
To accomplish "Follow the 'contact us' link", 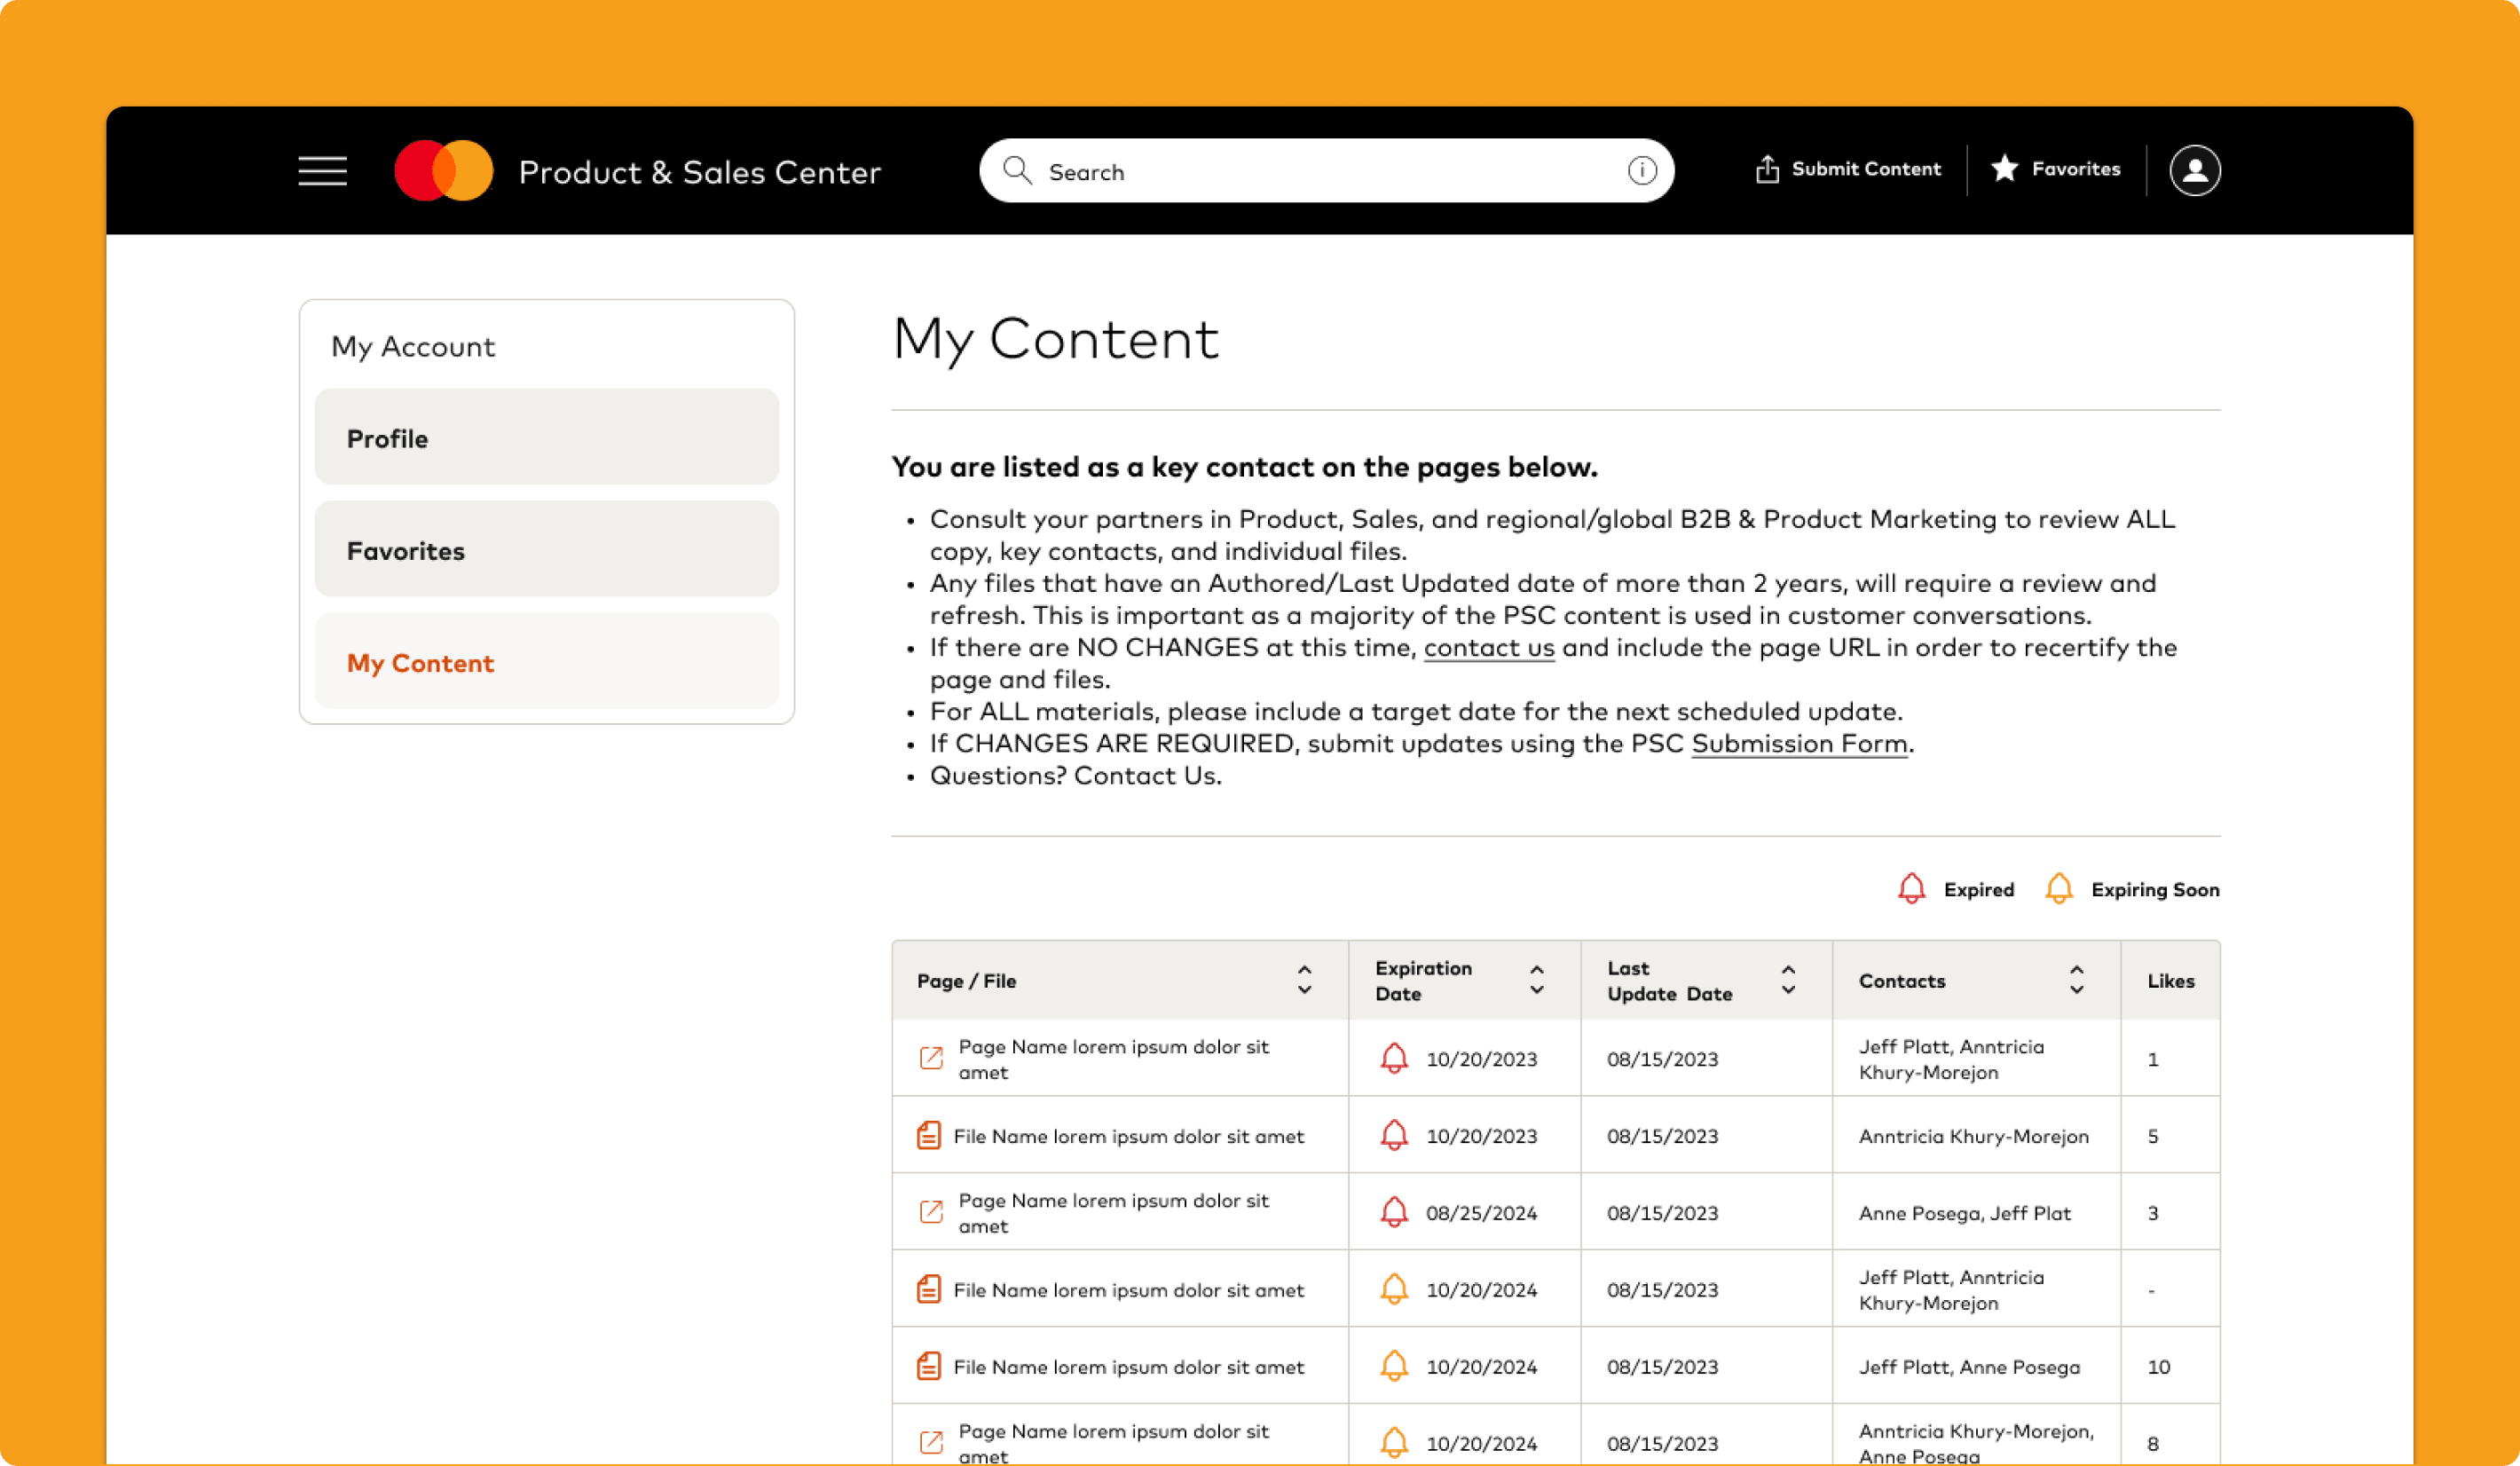I will (1488, 647).
